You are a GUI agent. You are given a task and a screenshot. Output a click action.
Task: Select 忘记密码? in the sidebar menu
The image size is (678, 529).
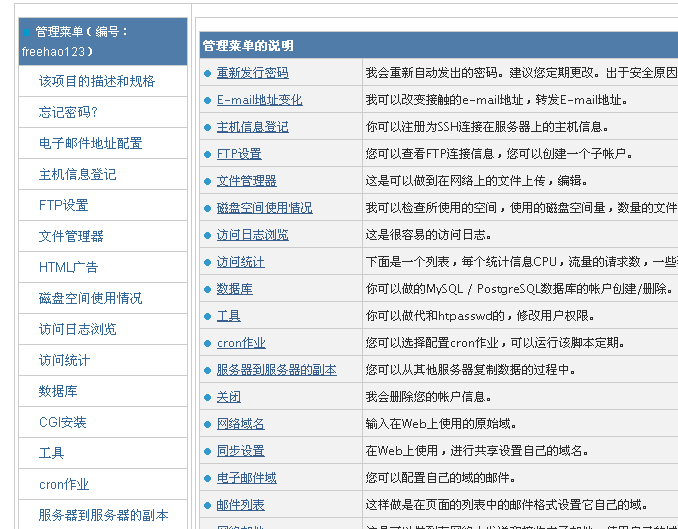[x=68, y=112]
